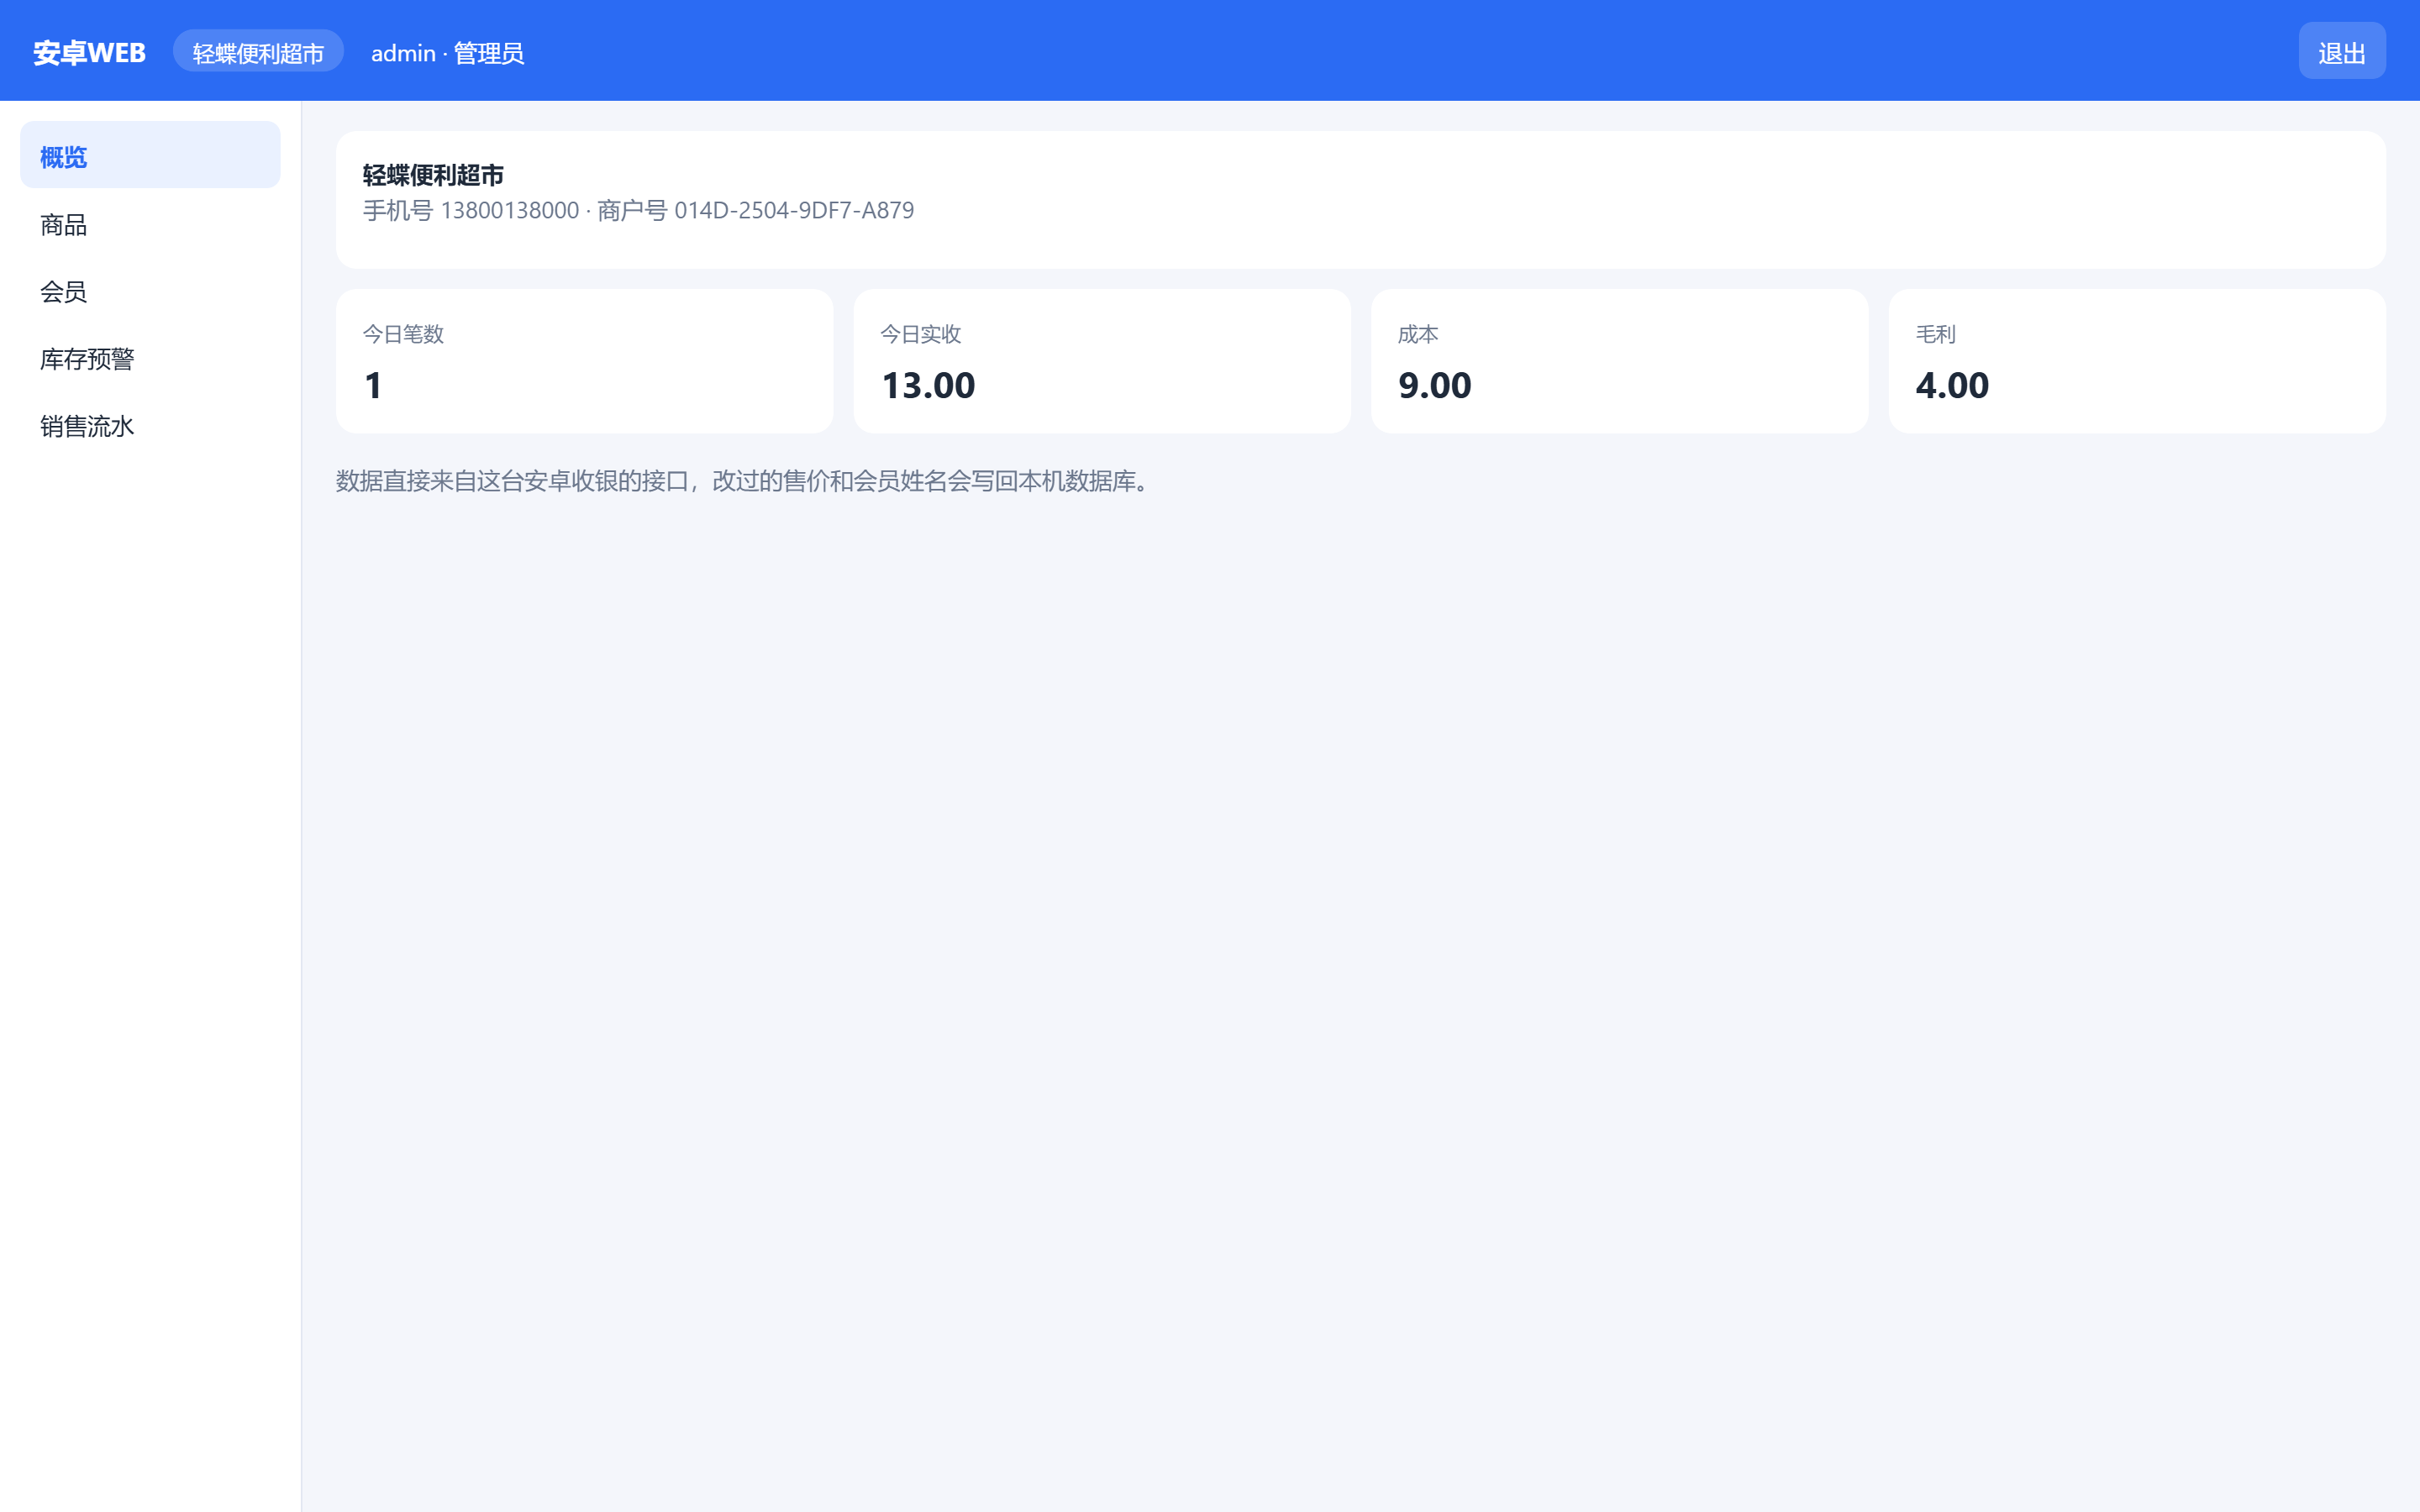Click the 手机号 13800138000 merchant info line
This screenshot has width=2420, height=1512.
pos(638,210)
